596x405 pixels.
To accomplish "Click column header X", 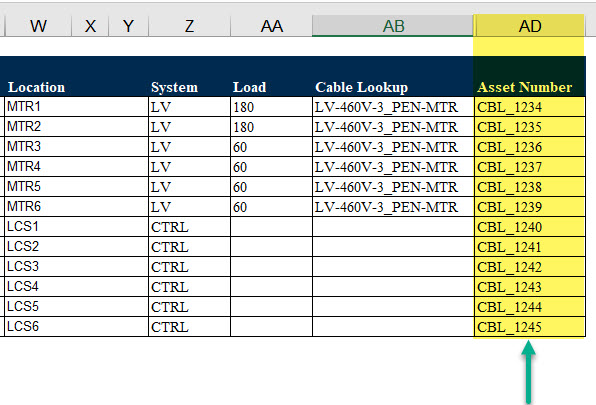I will tap(90, 26).
